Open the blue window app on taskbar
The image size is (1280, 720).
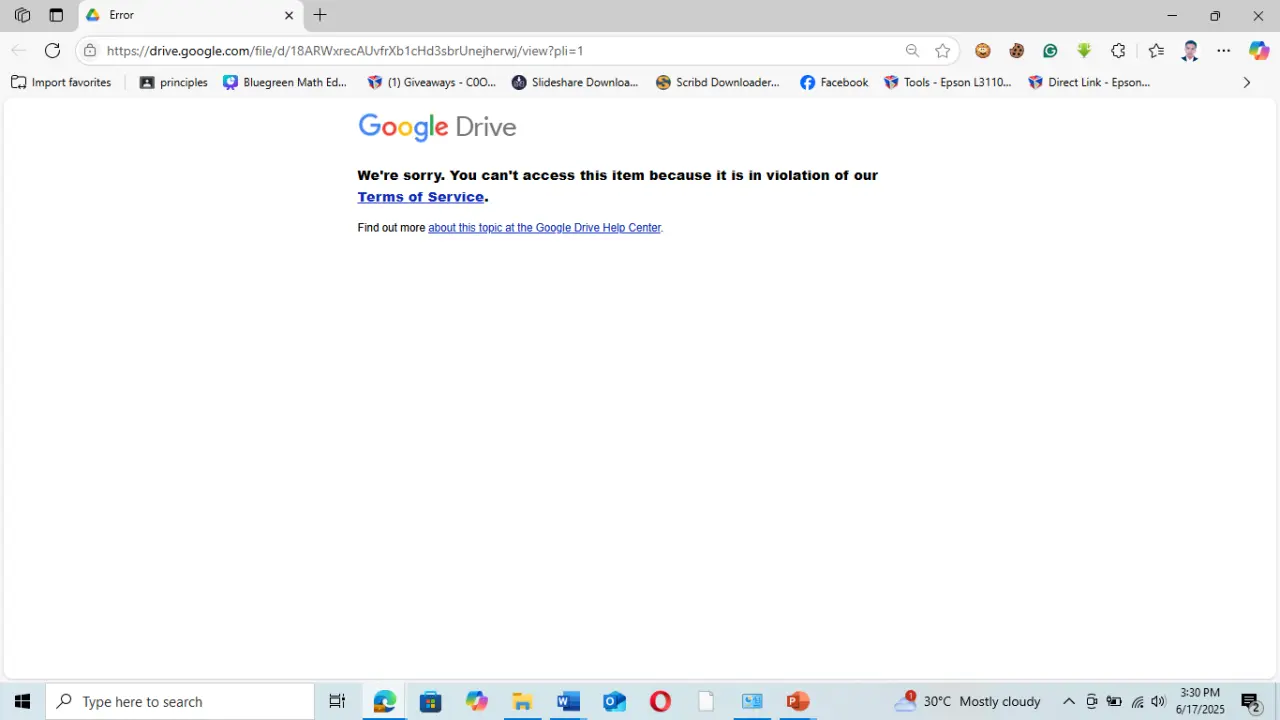click(x=752, y=702)
